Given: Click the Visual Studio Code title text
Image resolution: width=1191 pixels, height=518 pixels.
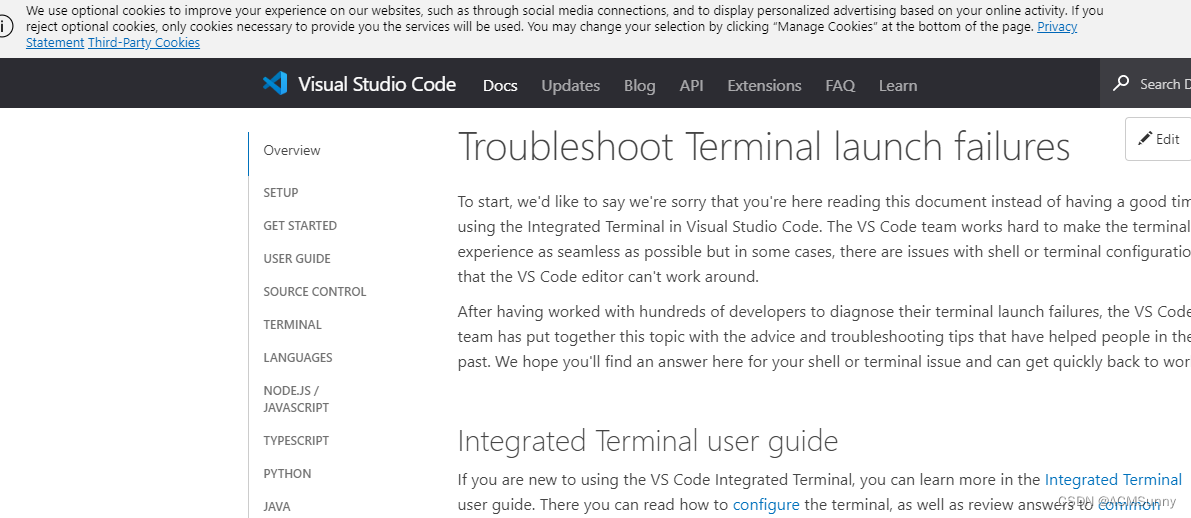Looking at the screenshot, I should [x=377, y=84].
